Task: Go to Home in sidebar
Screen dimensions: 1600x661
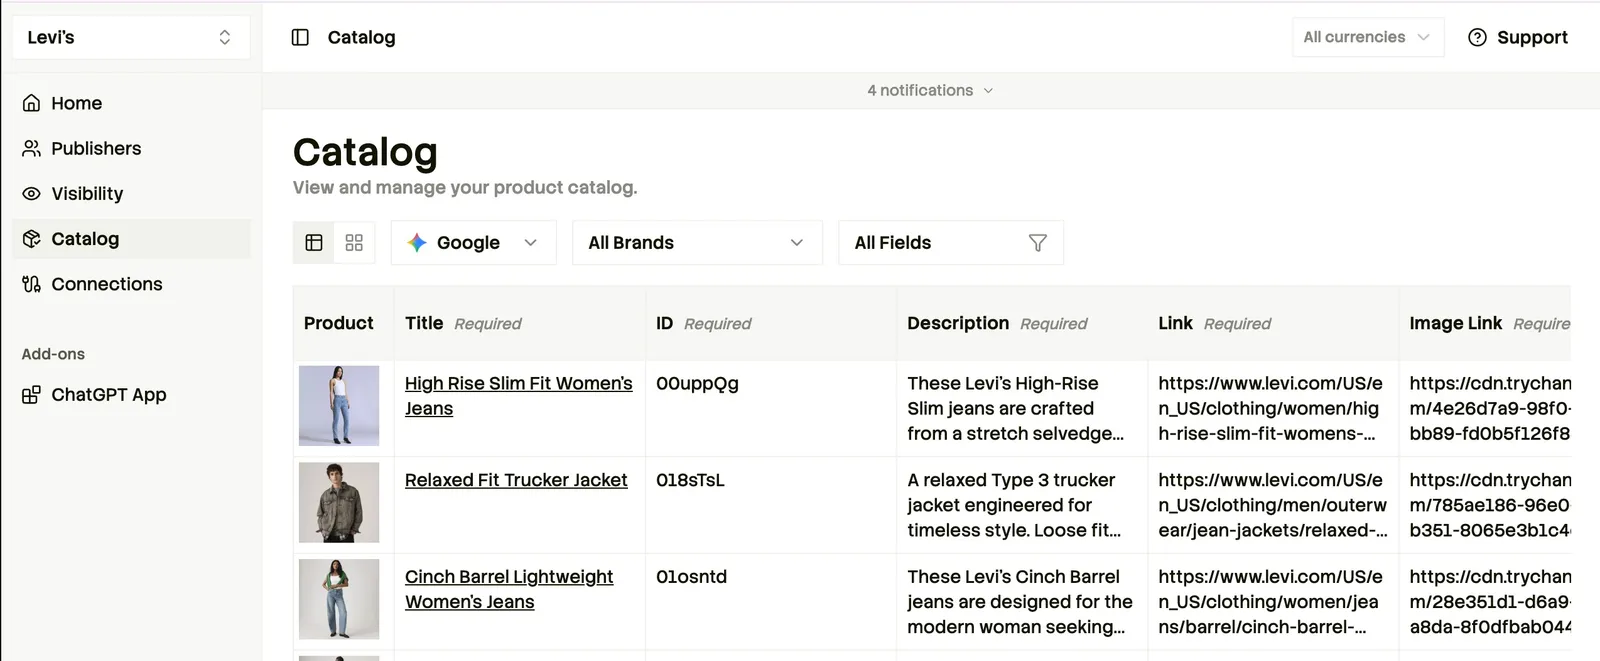Action: 131,103
